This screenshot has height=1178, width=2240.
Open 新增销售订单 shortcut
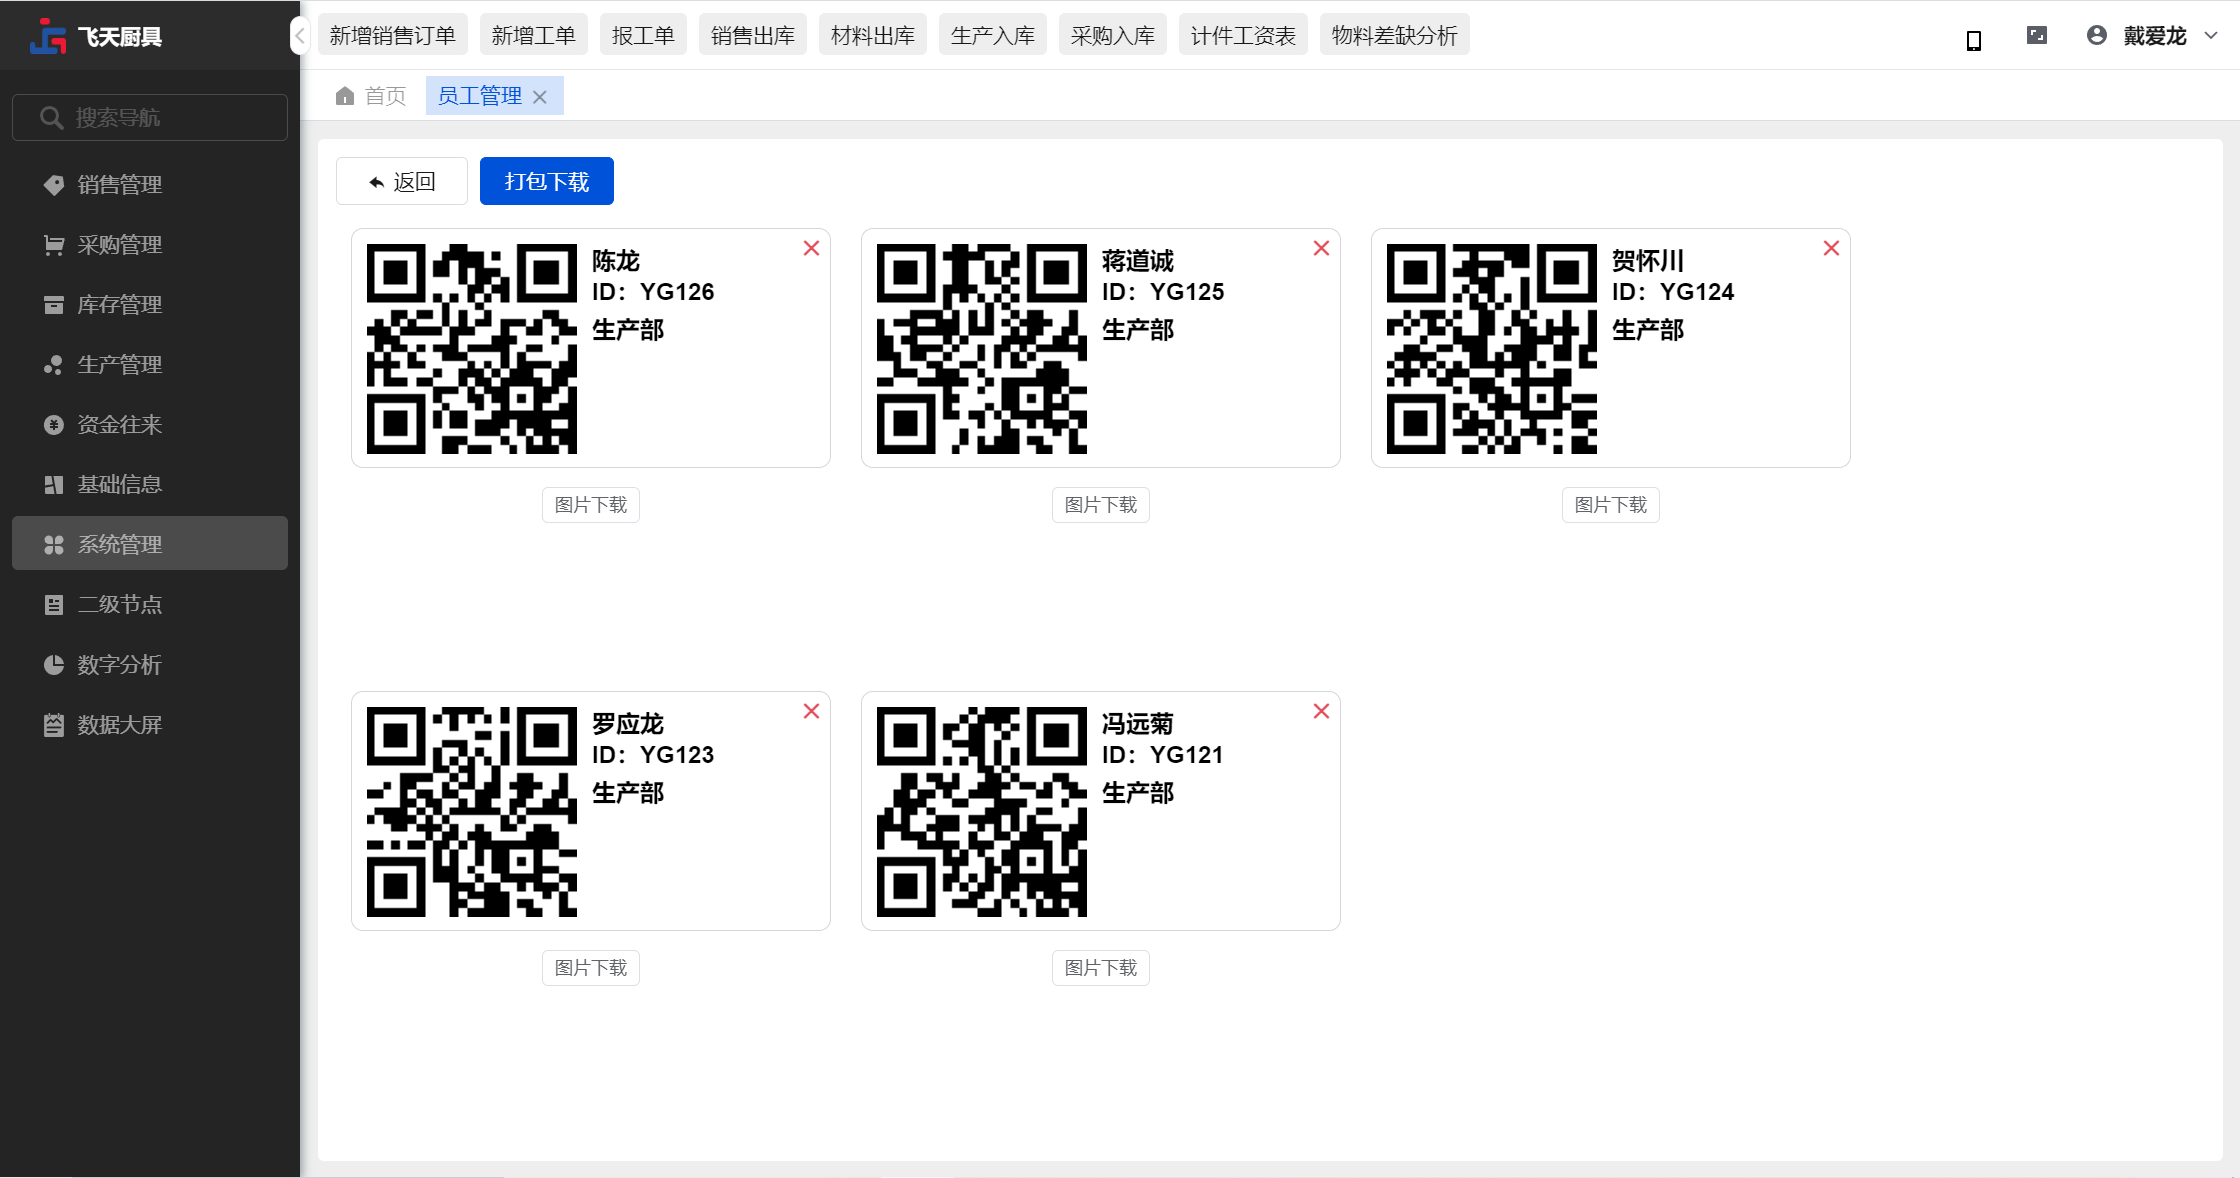pyautogui.click(x=393, y=35)
